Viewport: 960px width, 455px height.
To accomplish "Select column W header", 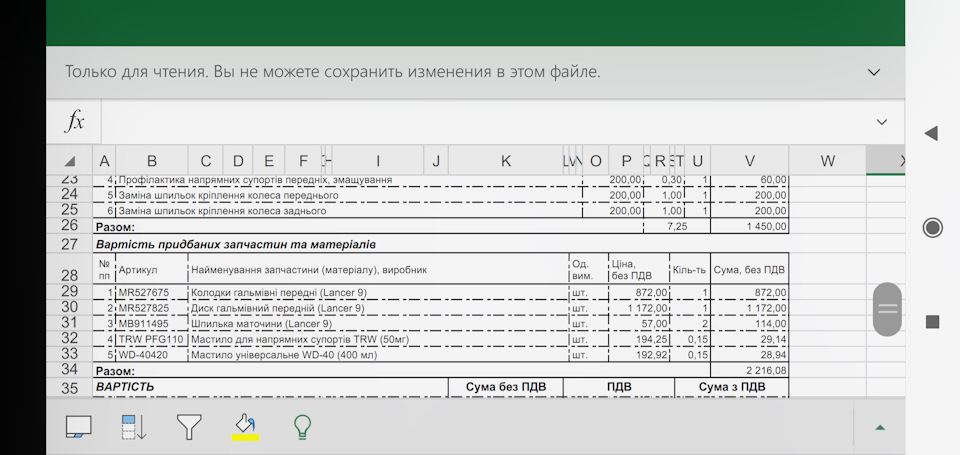I will pyautogui.click(x=827, y=161).
